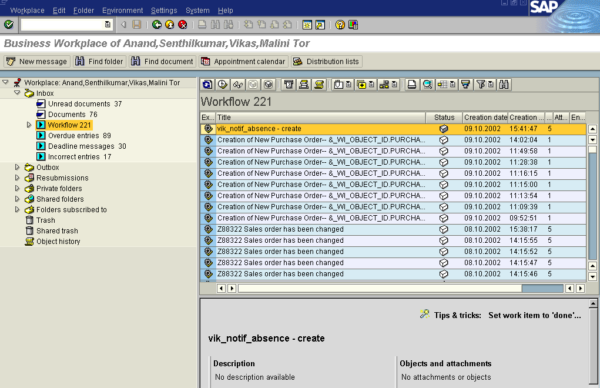Open the Environment menu
The height and width of the screenshot is (388, 600).
point(122,10)
